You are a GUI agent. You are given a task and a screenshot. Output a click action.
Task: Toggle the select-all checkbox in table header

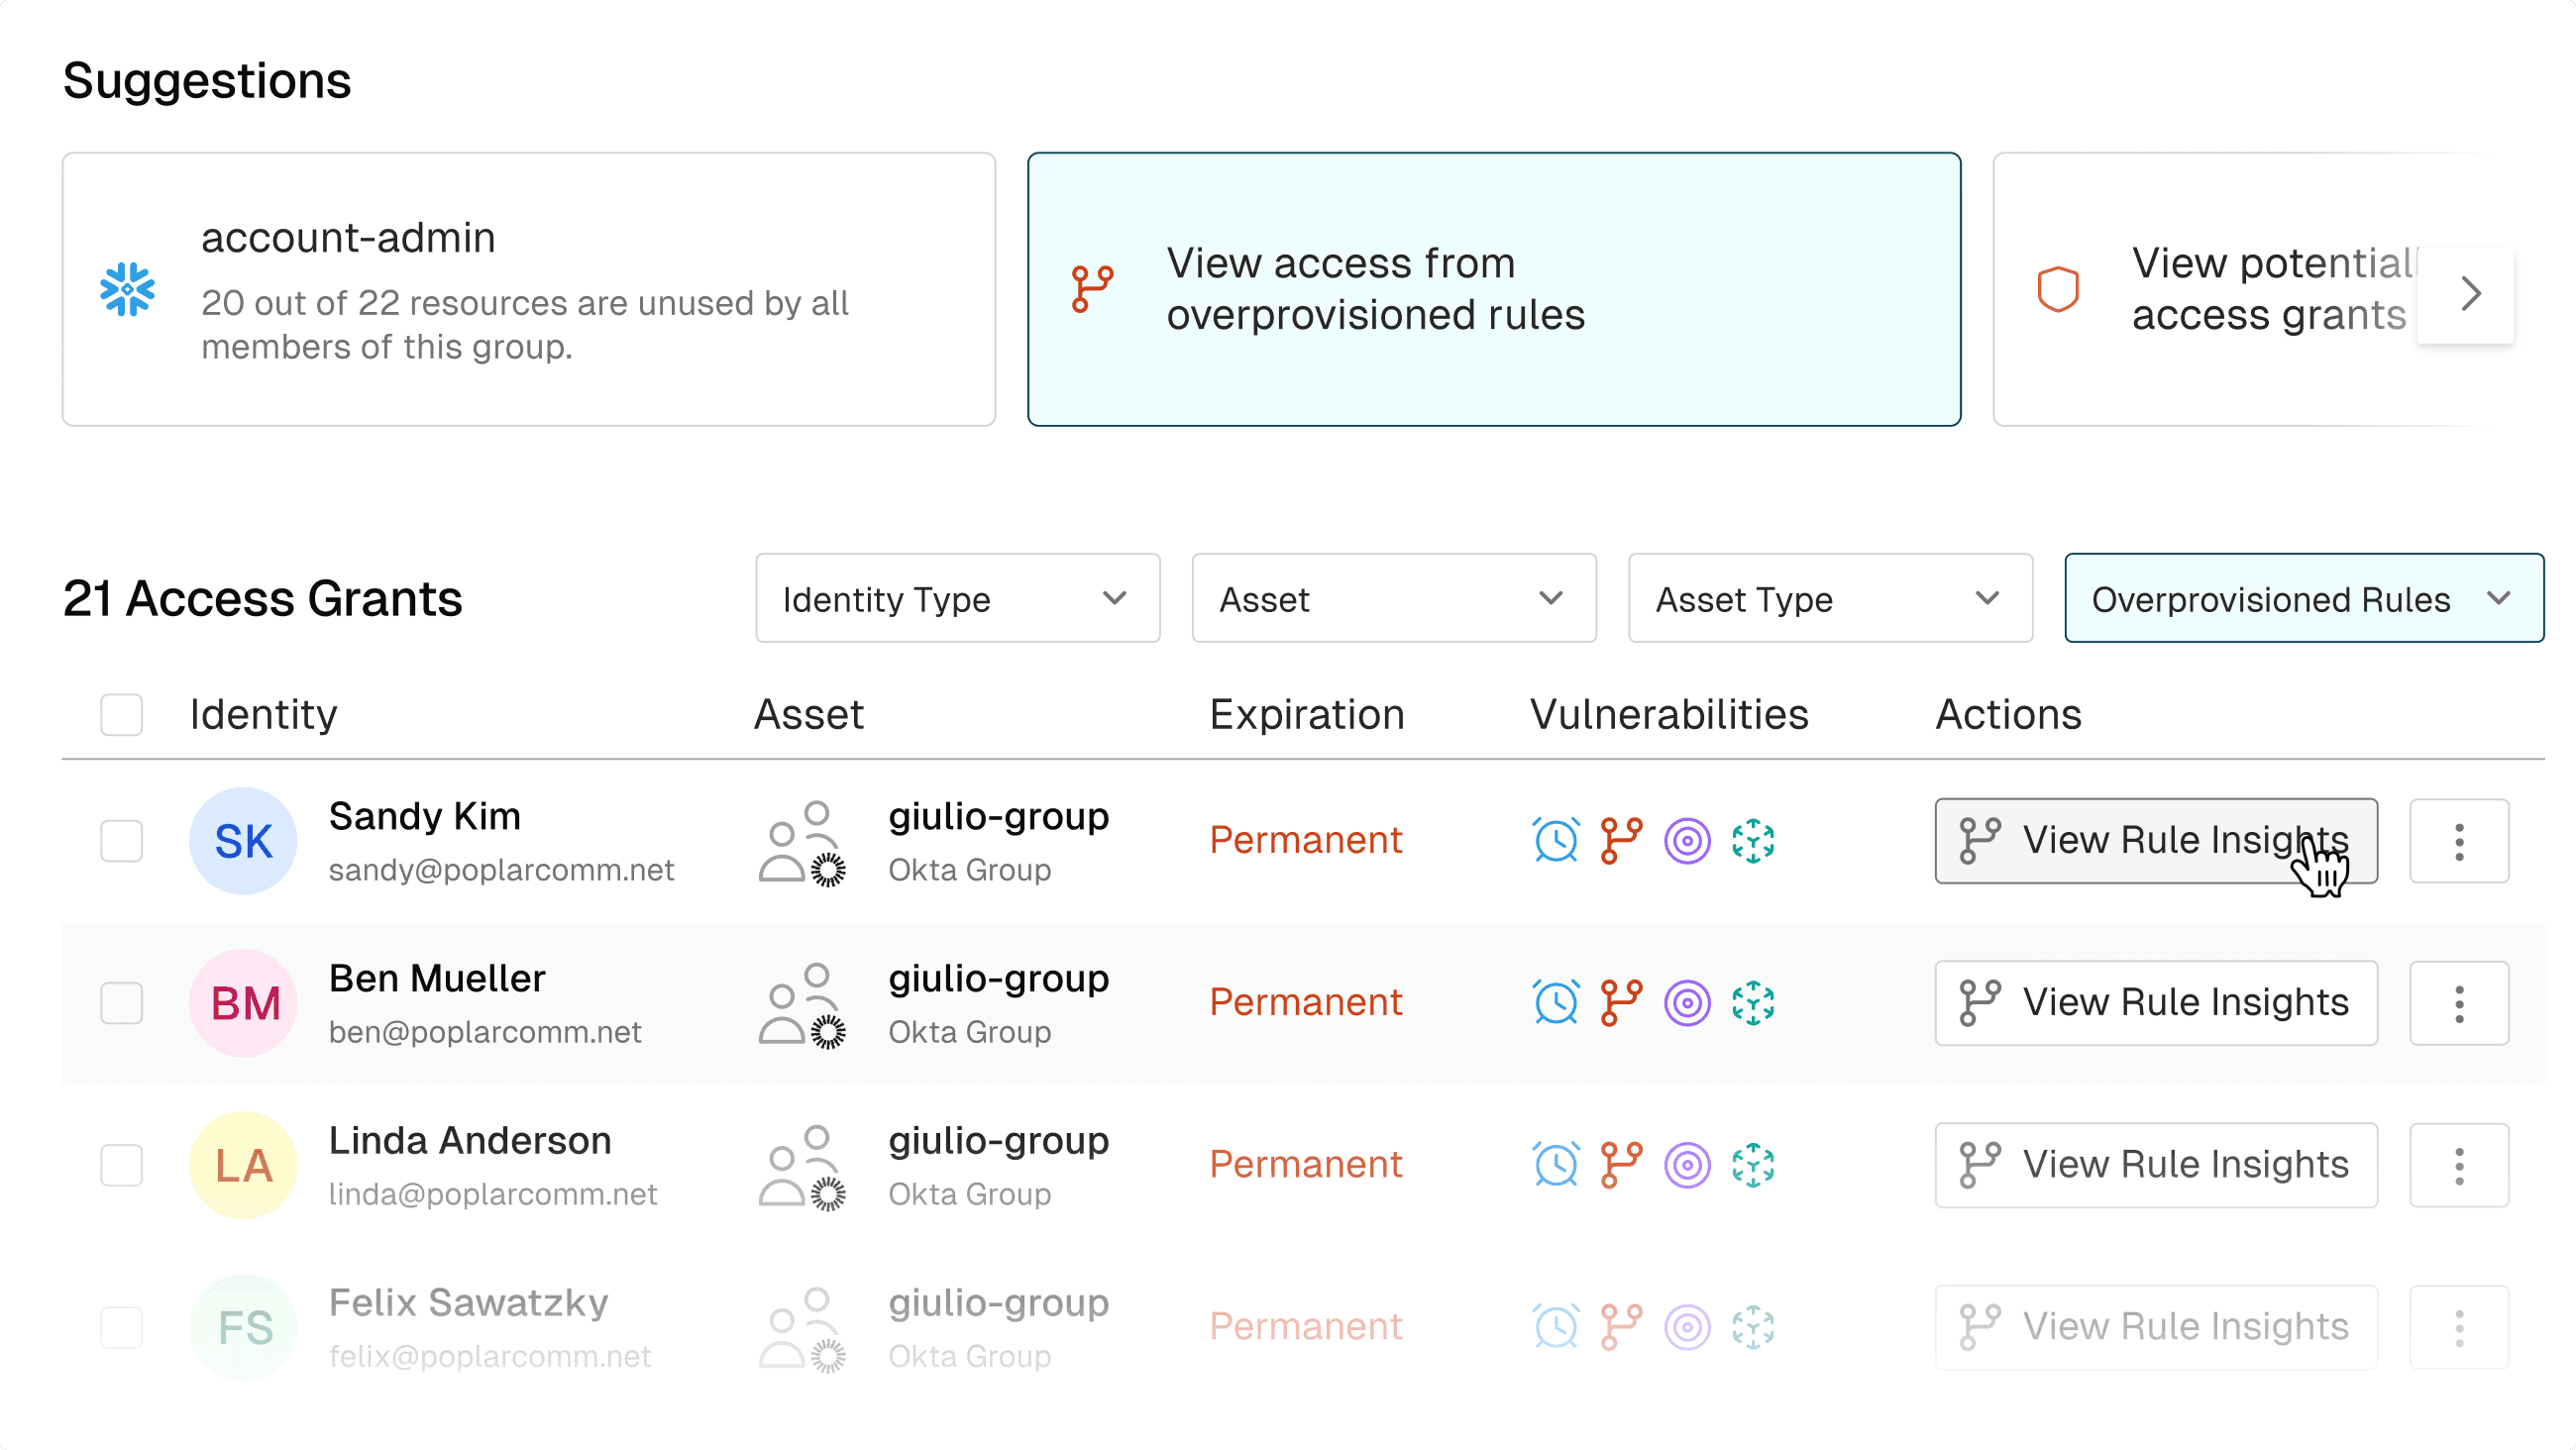point(121,715)
